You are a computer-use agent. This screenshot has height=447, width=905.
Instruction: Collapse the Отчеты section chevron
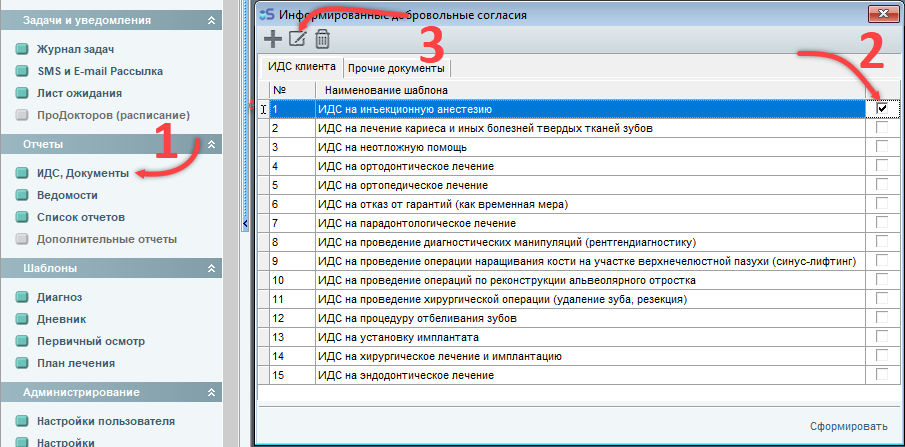coord(211,144)
